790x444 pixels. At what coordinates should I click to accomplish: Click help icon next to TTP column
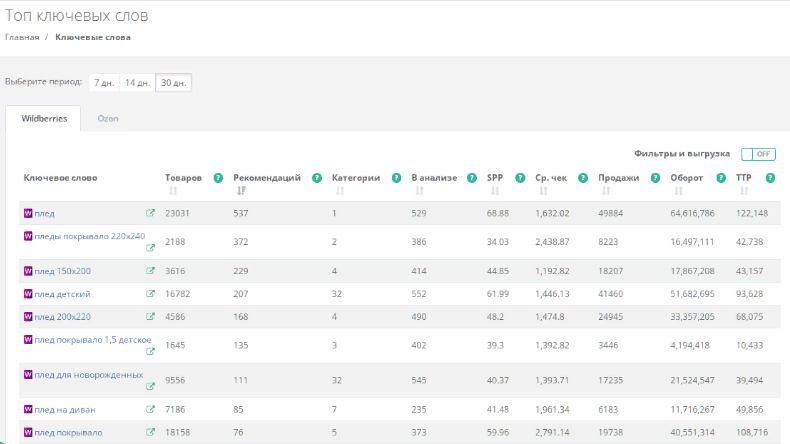[770, 178]
